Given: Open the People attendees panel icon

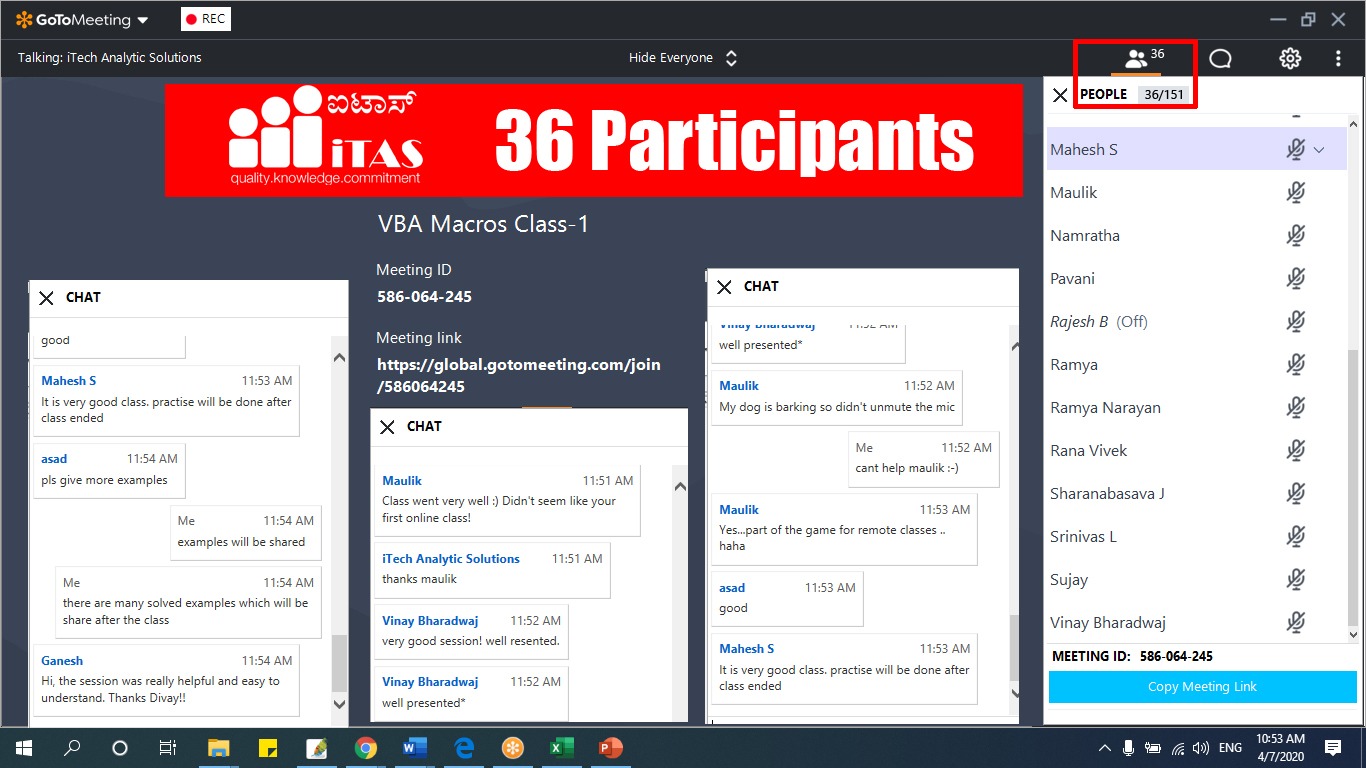Looking at the screenshot, I should tap(1137, 59).
